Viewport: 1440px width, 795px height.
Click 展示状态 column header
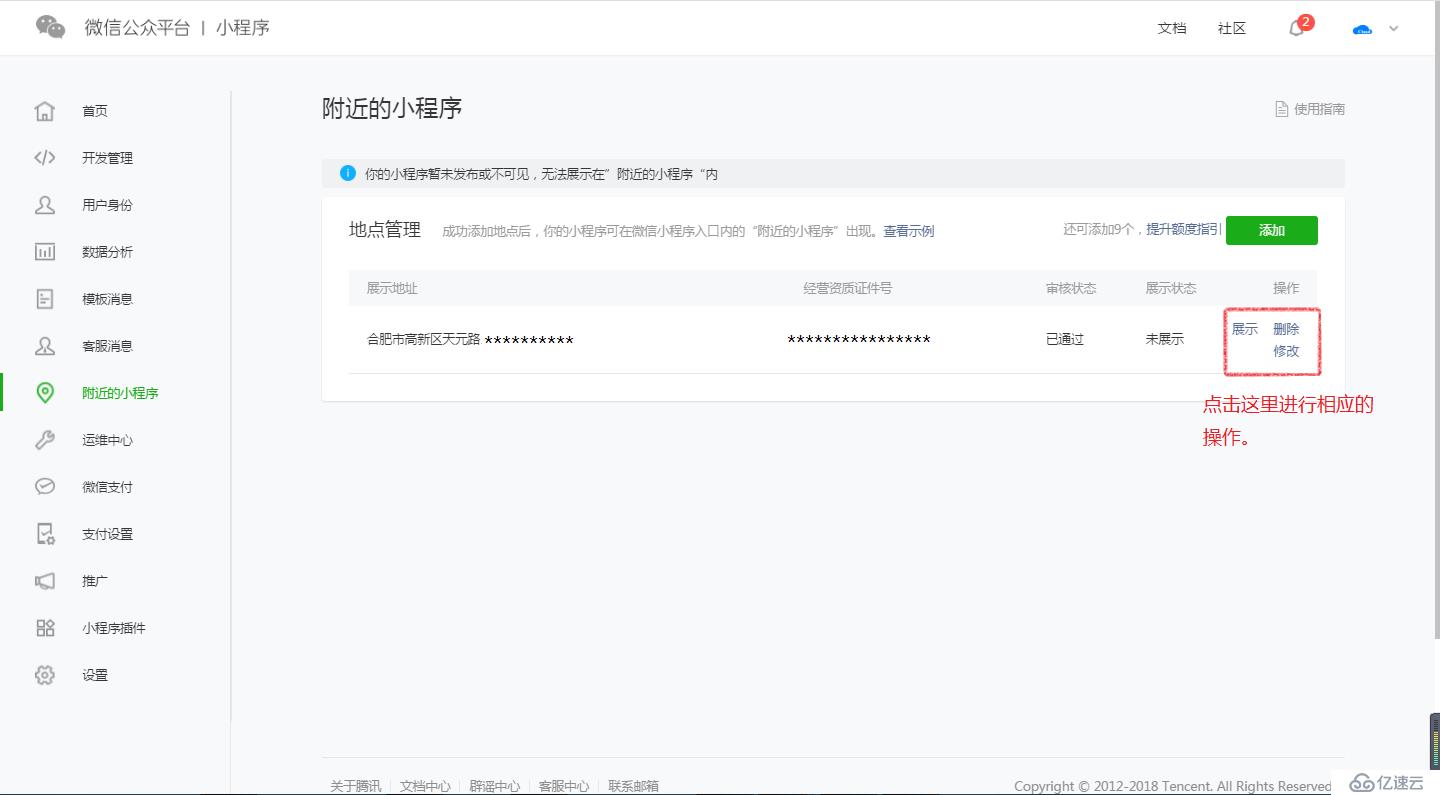[1171, 288]
